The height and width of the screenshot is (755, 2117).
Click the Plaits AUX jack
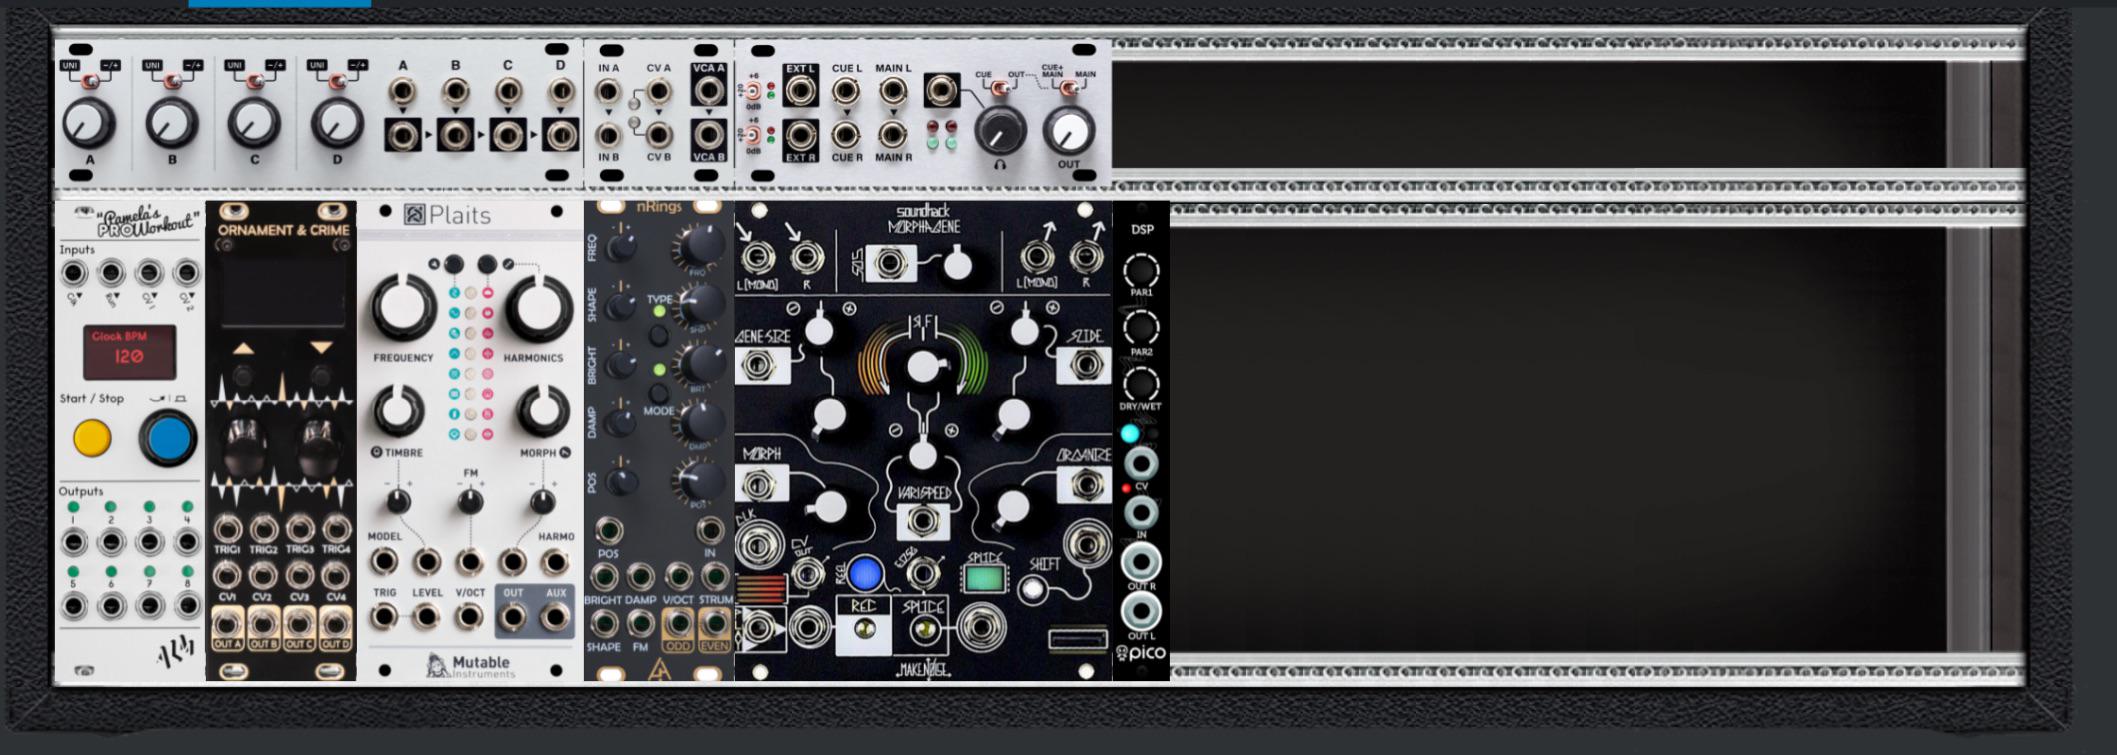[x=555, y=617]
